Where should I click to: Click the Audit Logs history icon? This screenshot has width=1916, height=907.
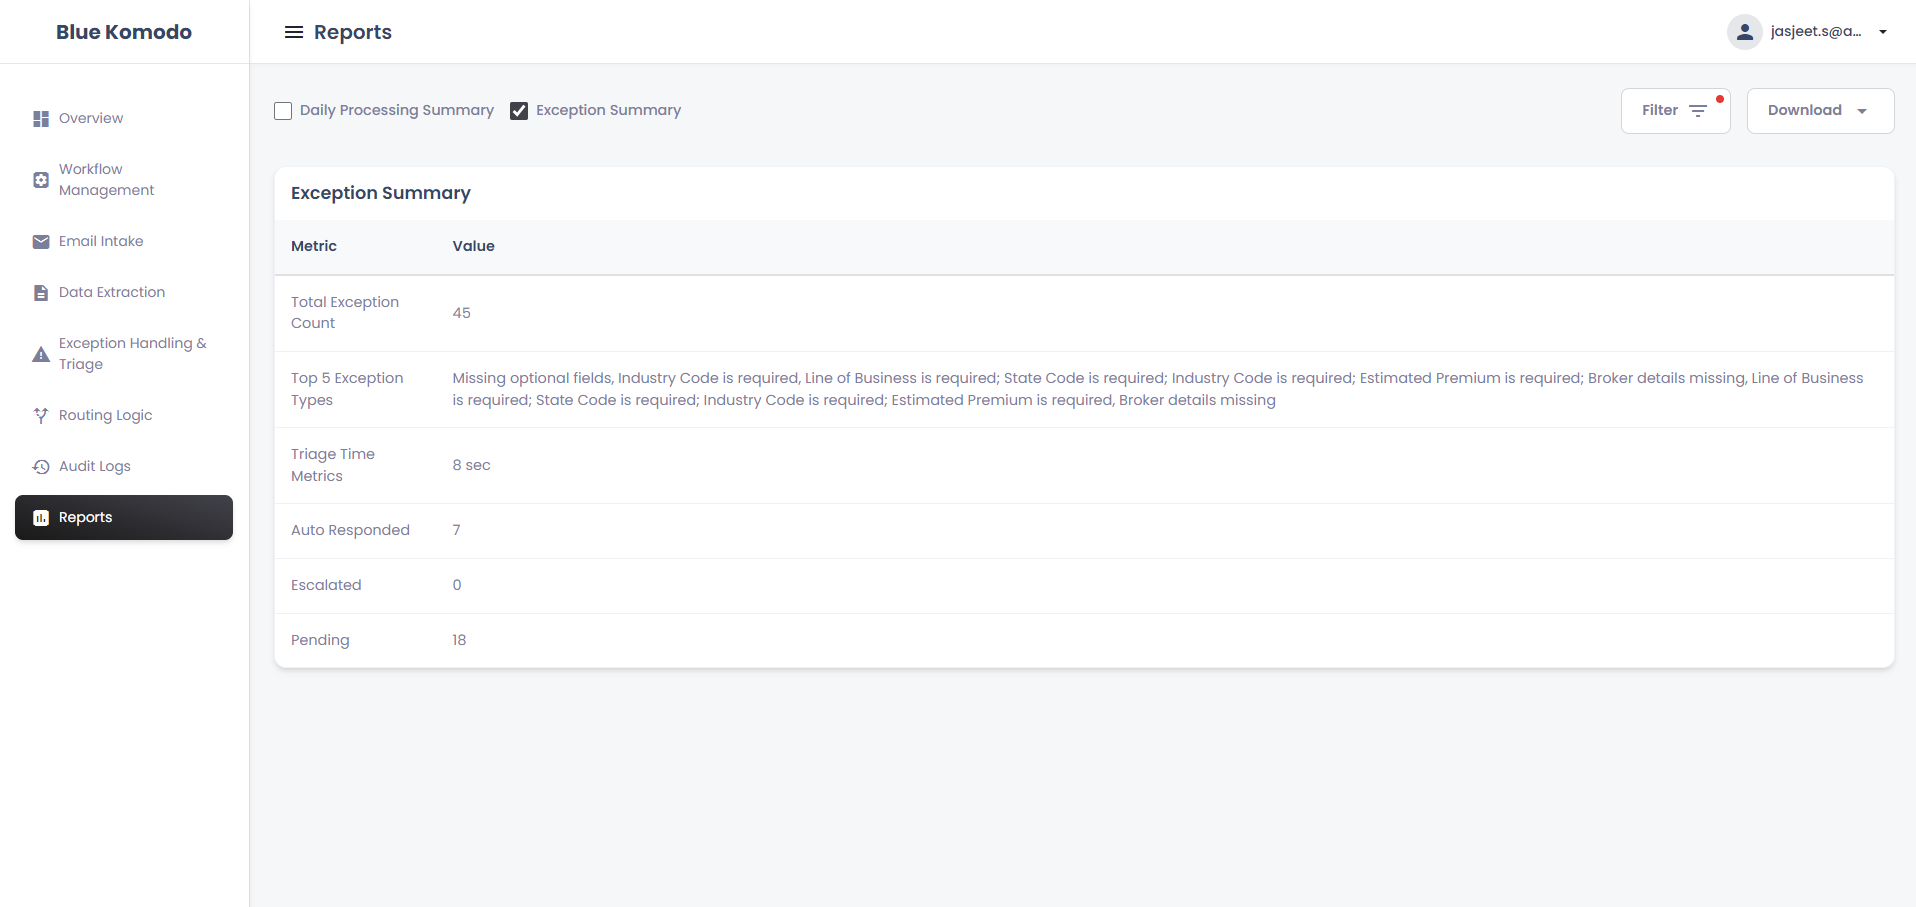tap(41, 467)
